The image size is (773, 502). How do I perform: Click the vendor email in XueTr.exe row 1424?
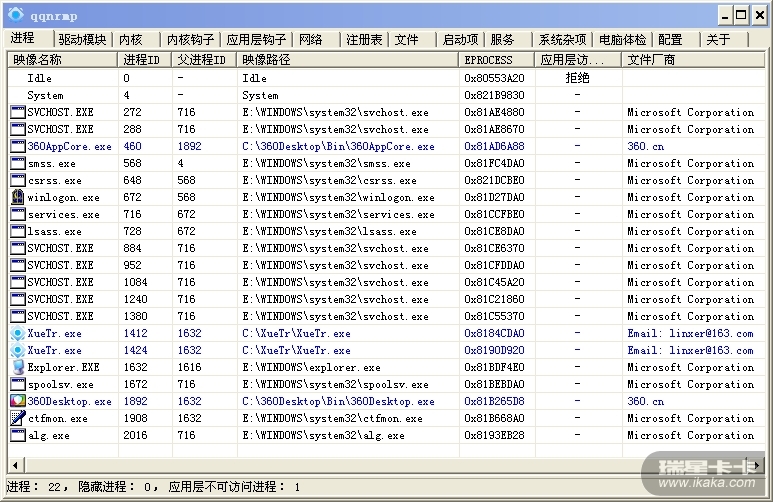690,350
